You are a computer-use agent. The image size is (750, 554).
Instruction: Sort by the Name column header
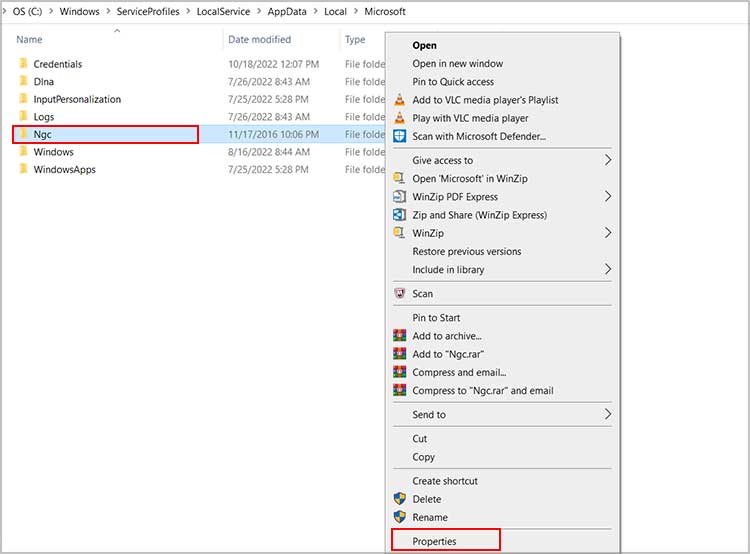click(30, 40)
